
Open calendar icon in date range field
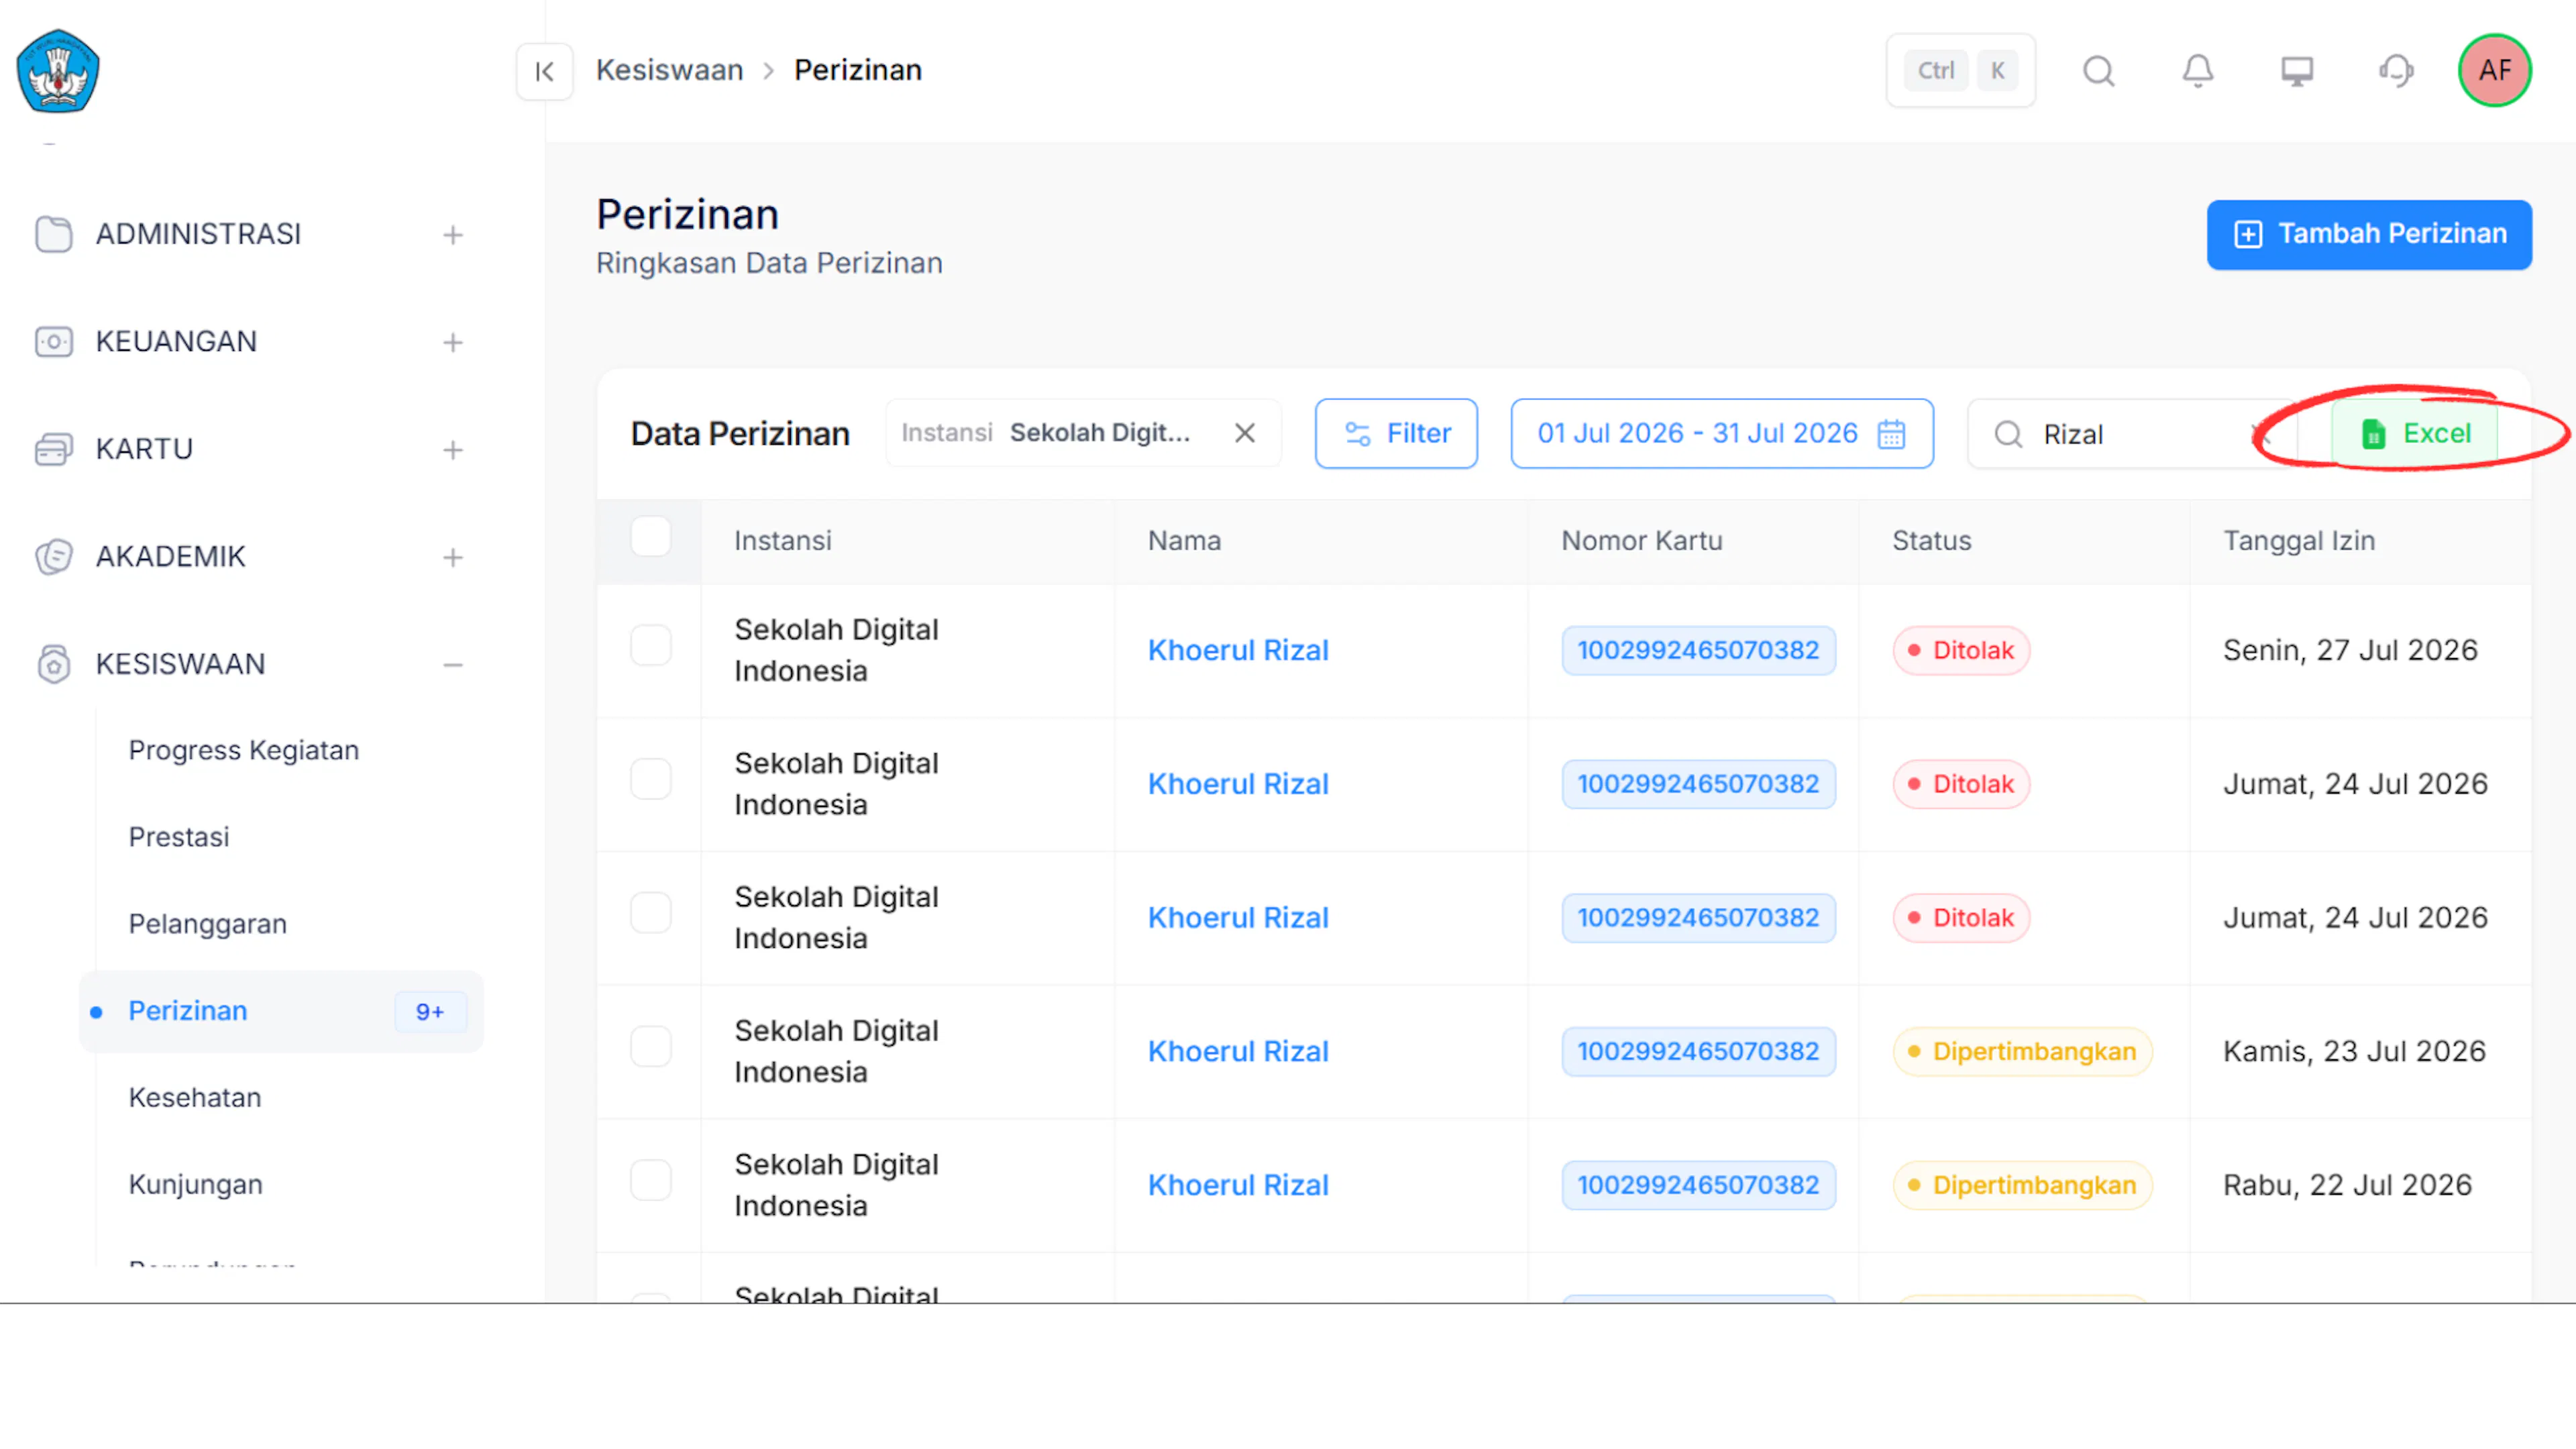(x=1891, y=434)
